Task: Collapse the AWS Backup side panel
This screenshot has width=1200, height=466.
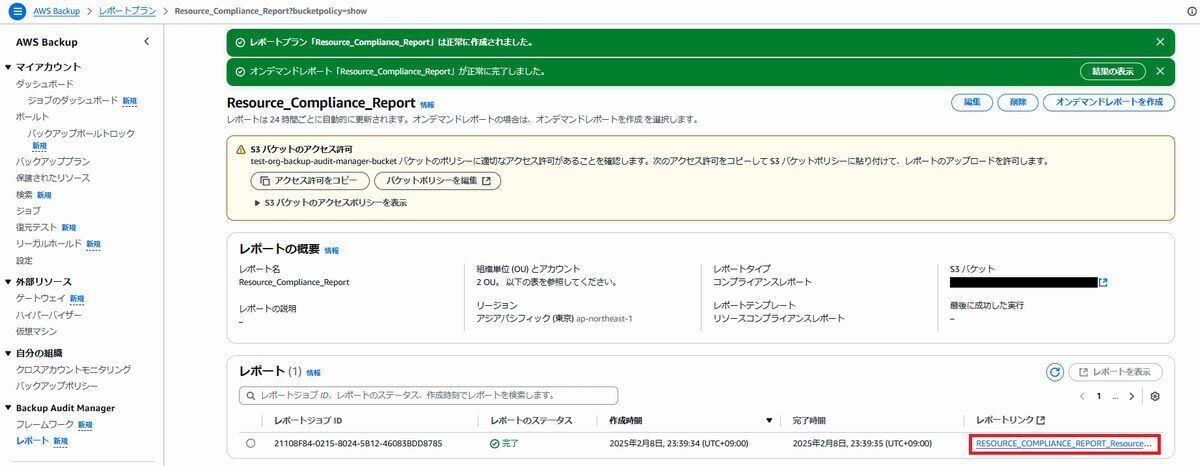Action: coord(147,41)
